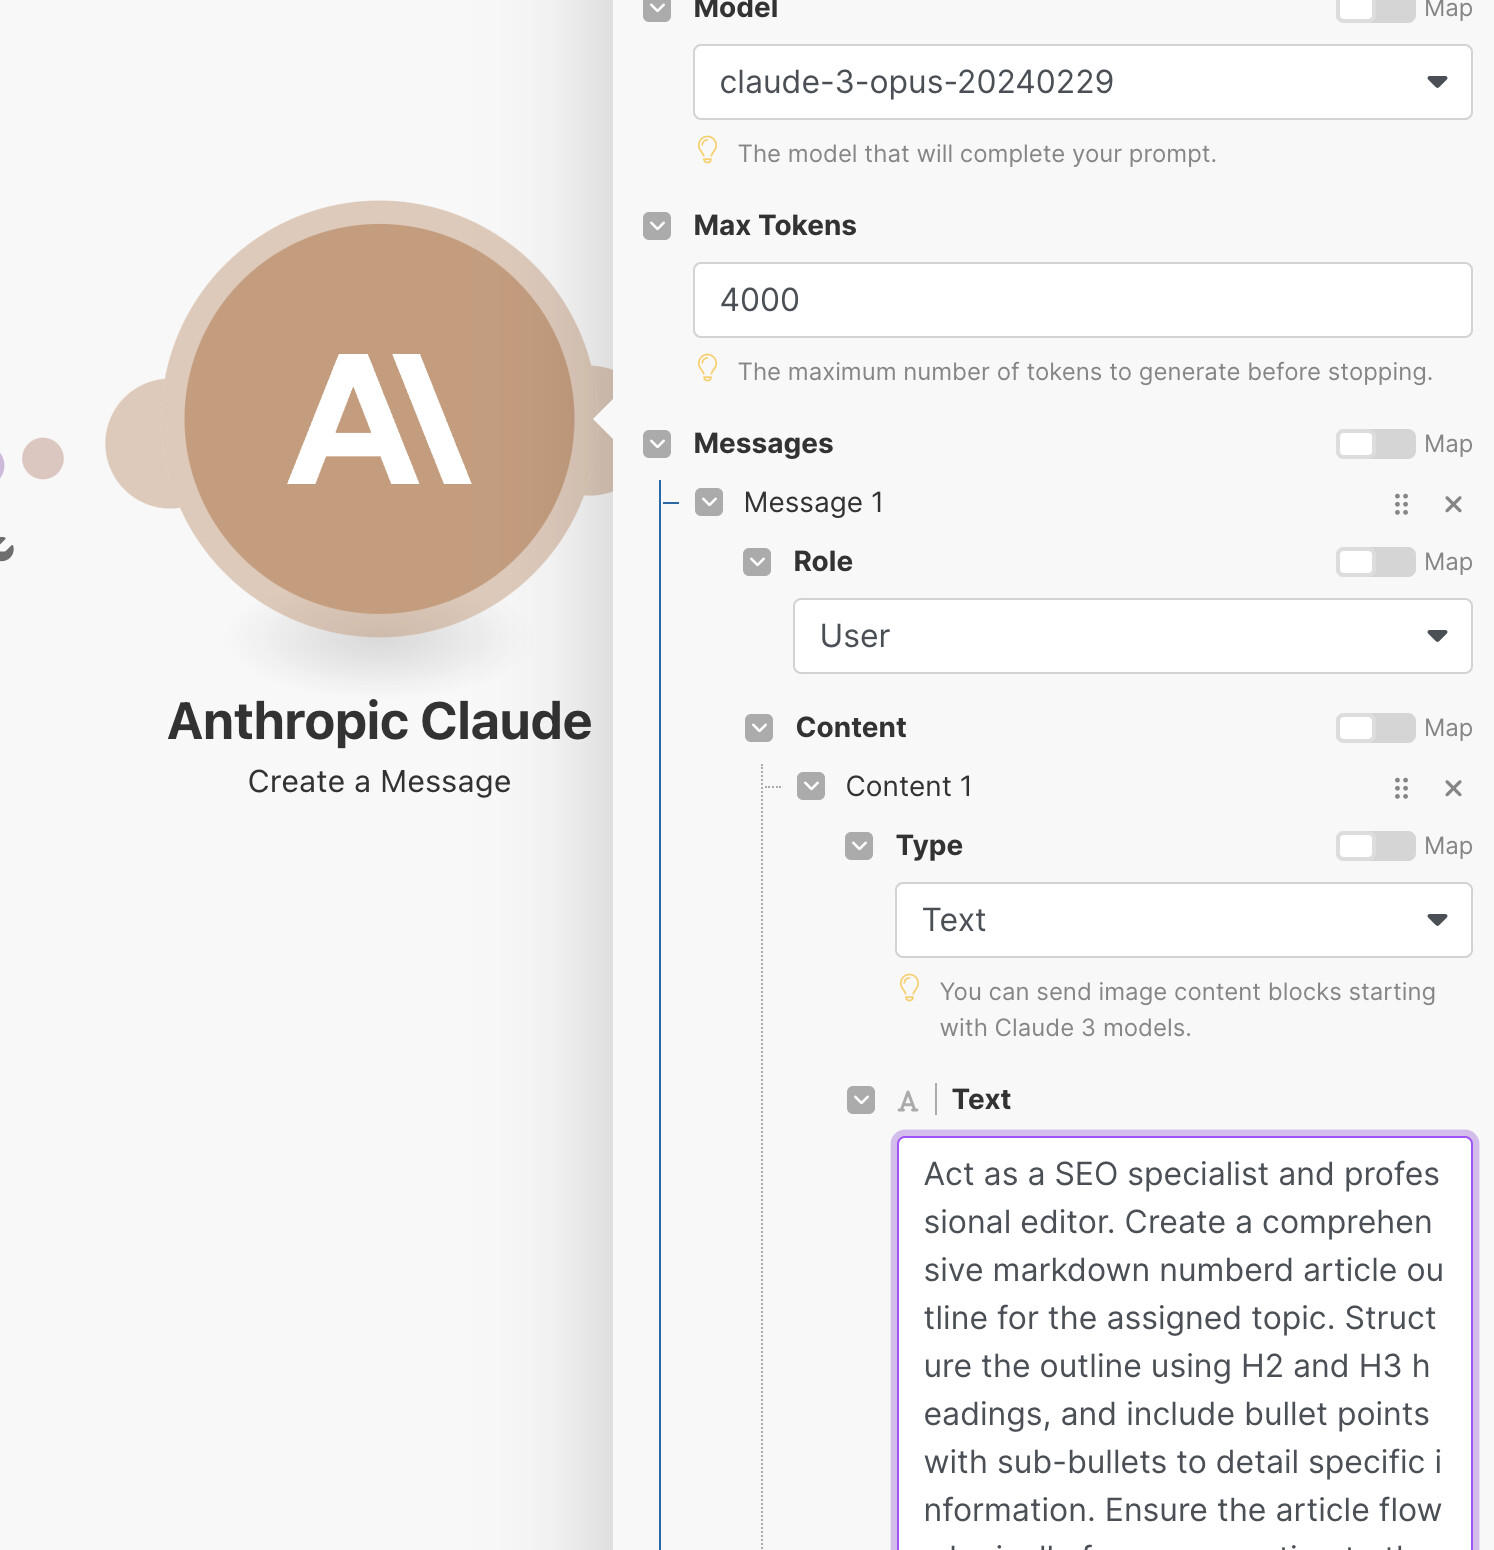This screenshot has width=1494, height=1550.
Task: Toggle the Map switch for Model
Action: 1375,9
